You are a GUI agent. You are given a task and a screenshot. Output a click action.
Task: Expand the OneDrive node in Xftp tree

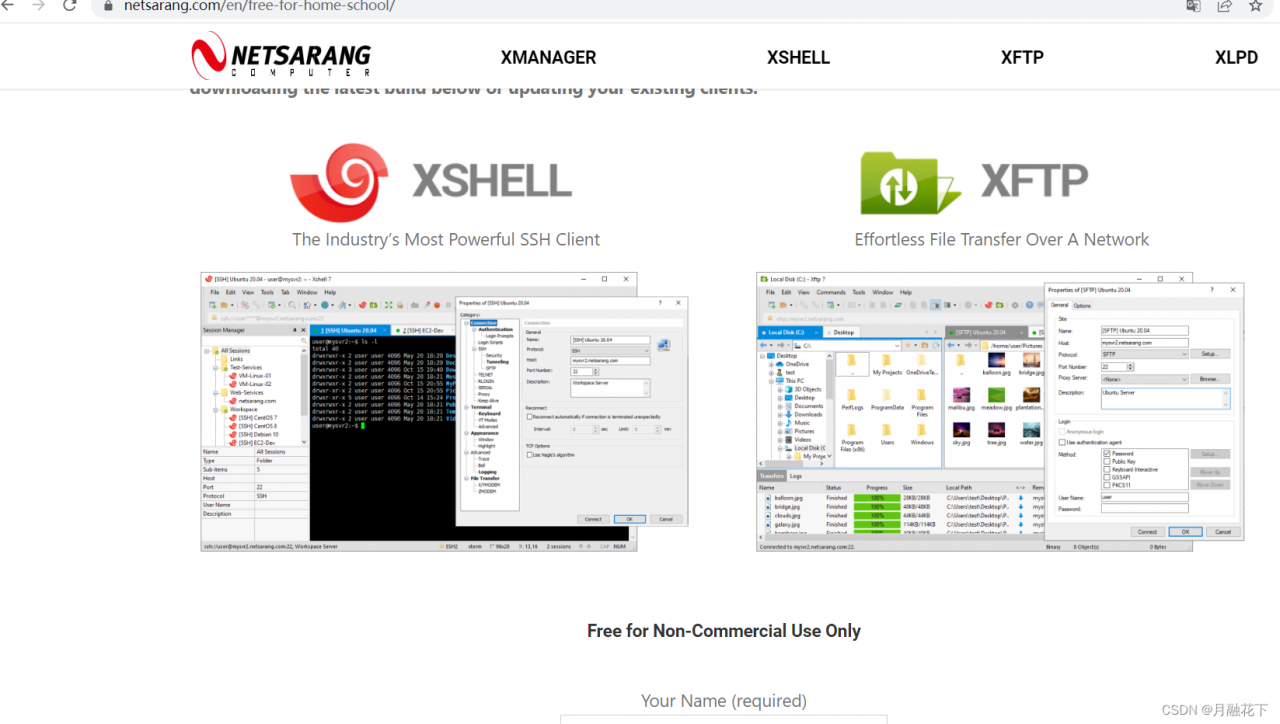pyautogui.click(x=771, y=364)
